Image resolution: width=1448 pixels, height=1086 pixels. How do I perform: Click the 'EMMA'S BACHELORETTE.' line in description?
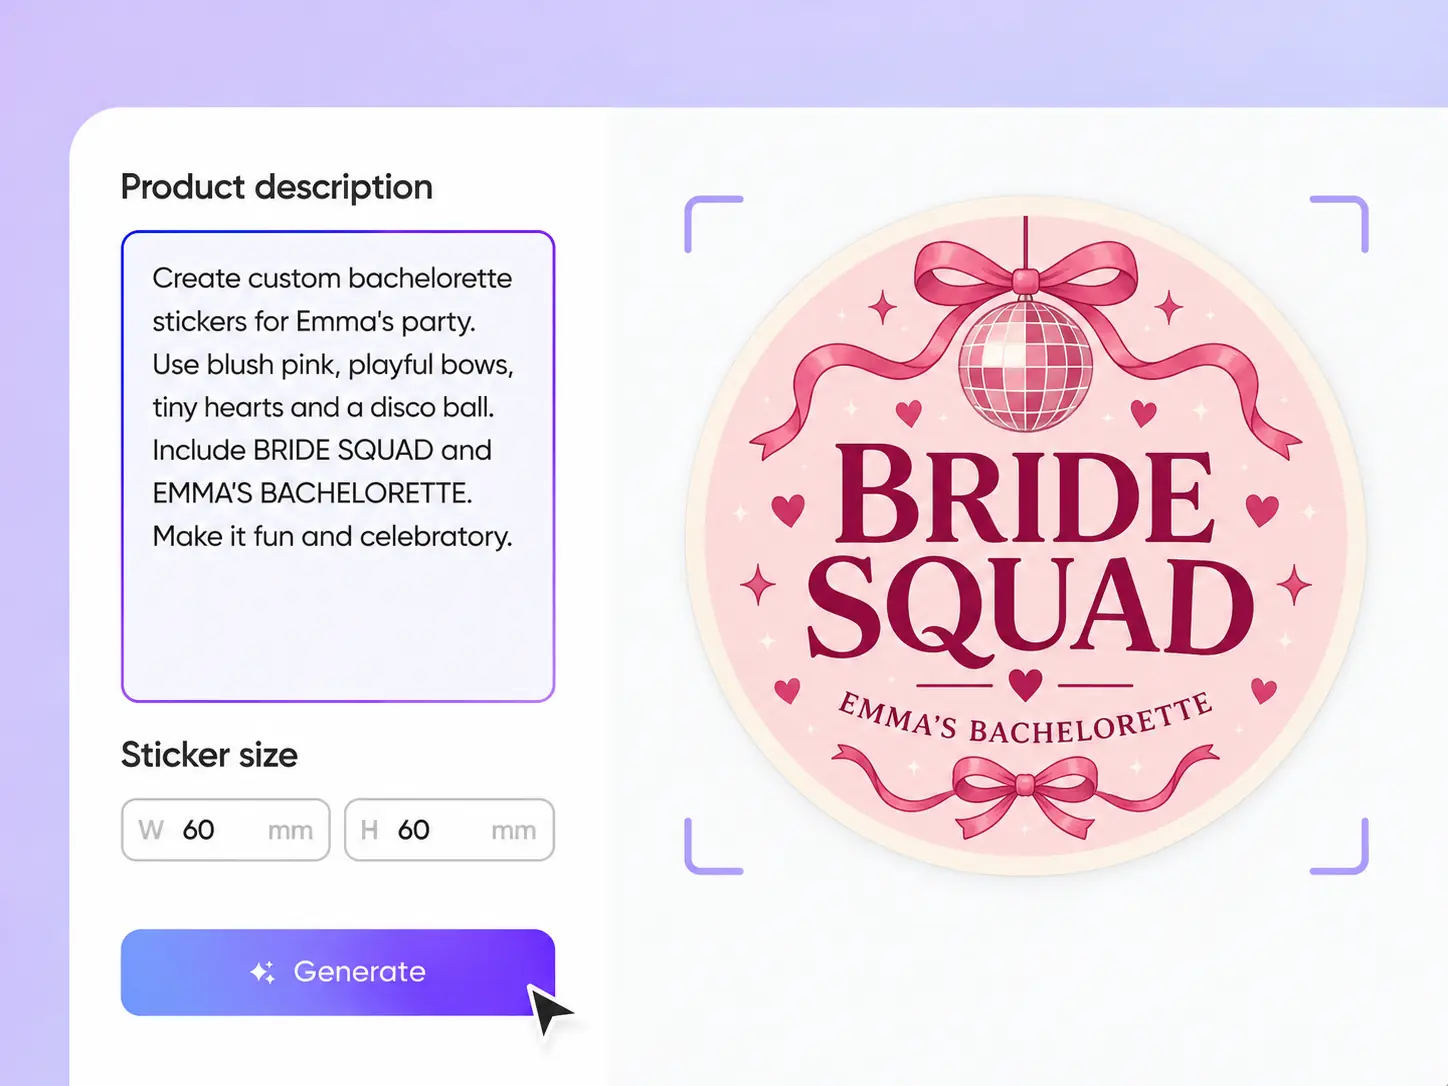click(312, 493)
